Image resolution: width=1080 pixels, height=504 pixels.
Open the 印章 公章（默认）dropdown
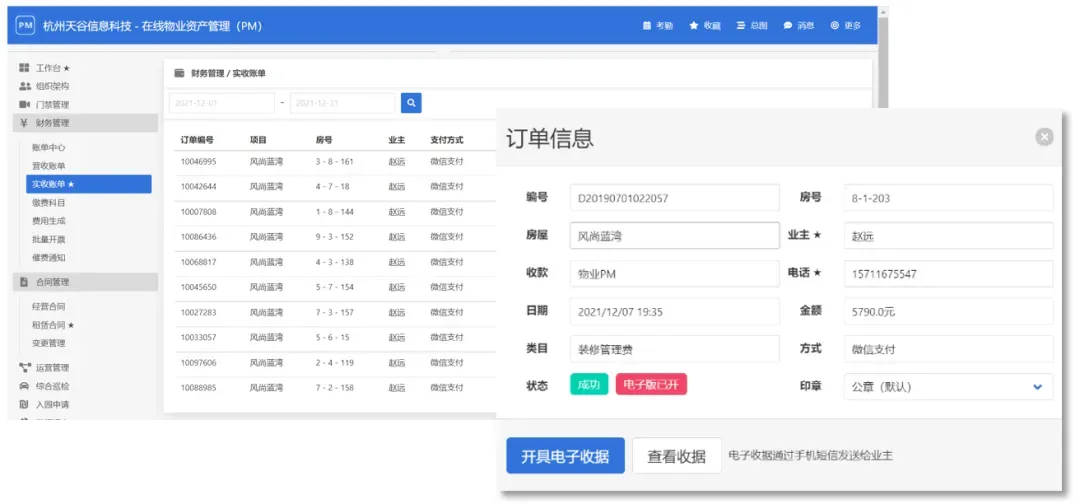point(948,386)
